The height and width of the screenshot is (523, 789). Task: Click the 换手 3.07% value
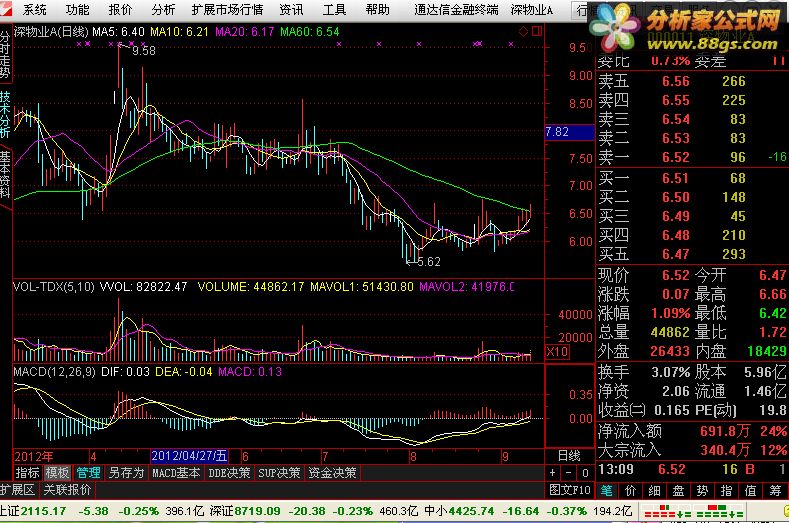click(670, 372)
